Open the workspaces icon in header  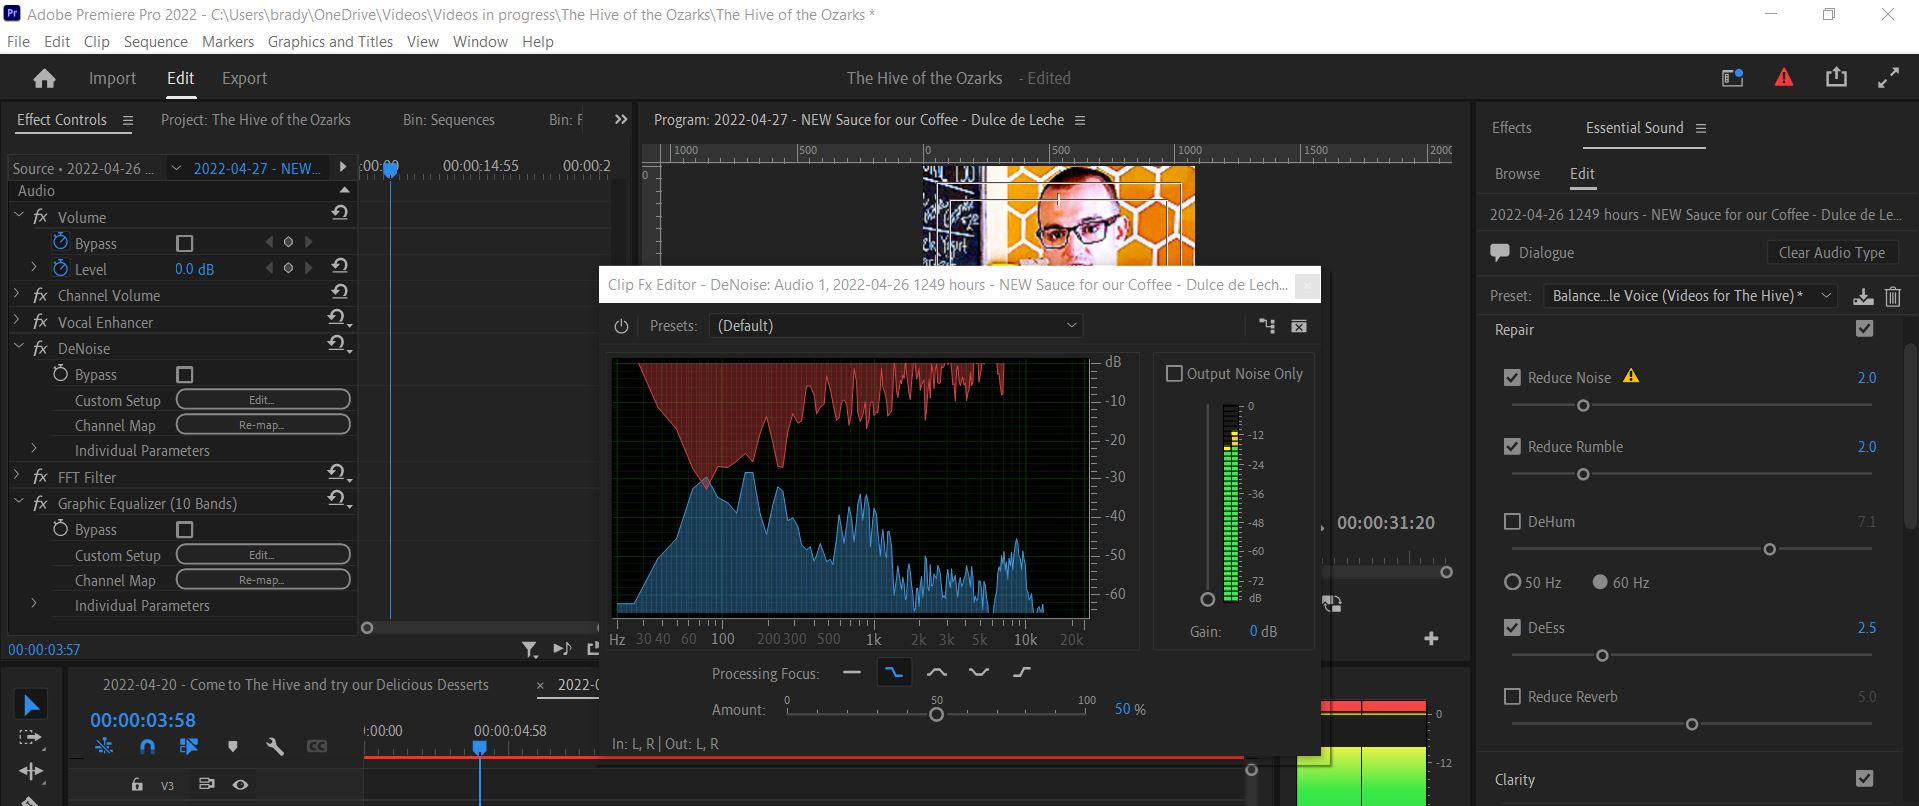[1733, 78]
